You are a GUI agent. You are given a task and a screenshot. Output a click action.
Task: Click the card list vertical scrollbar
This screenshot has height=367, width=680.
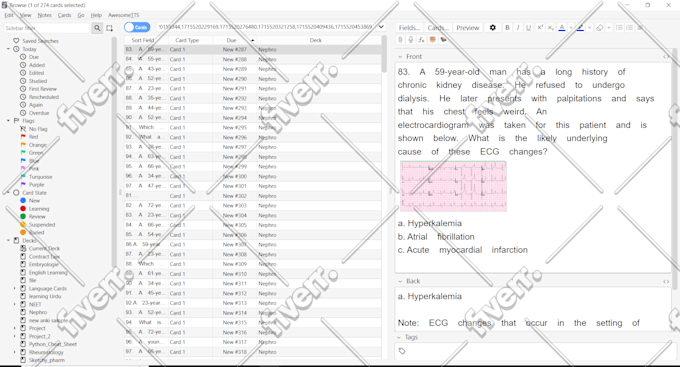384,54
